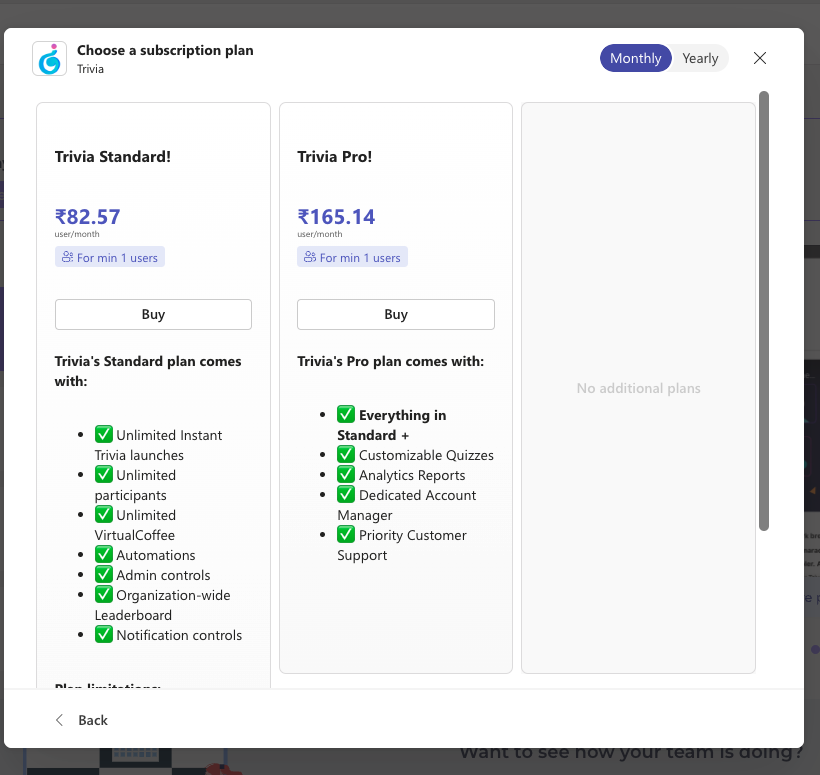
Task: Click 'Trivia's Pro plan comes with:' text
Action: [390, 361]
